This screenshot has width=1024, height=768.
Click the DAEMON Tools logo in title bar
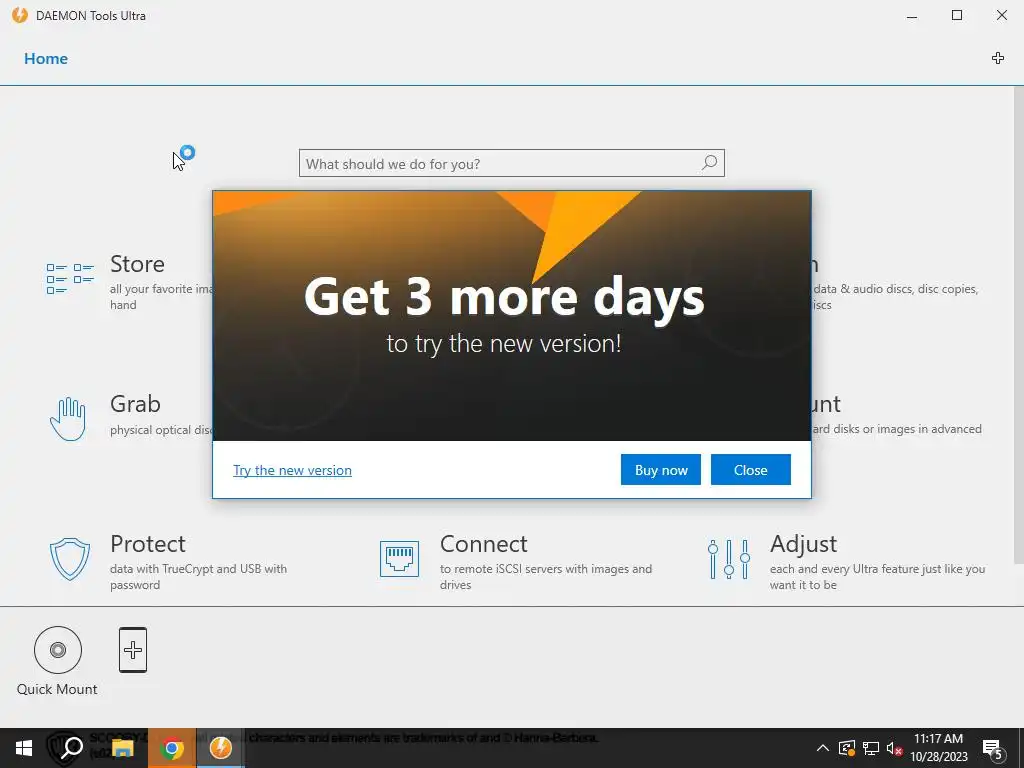(20, 15)
